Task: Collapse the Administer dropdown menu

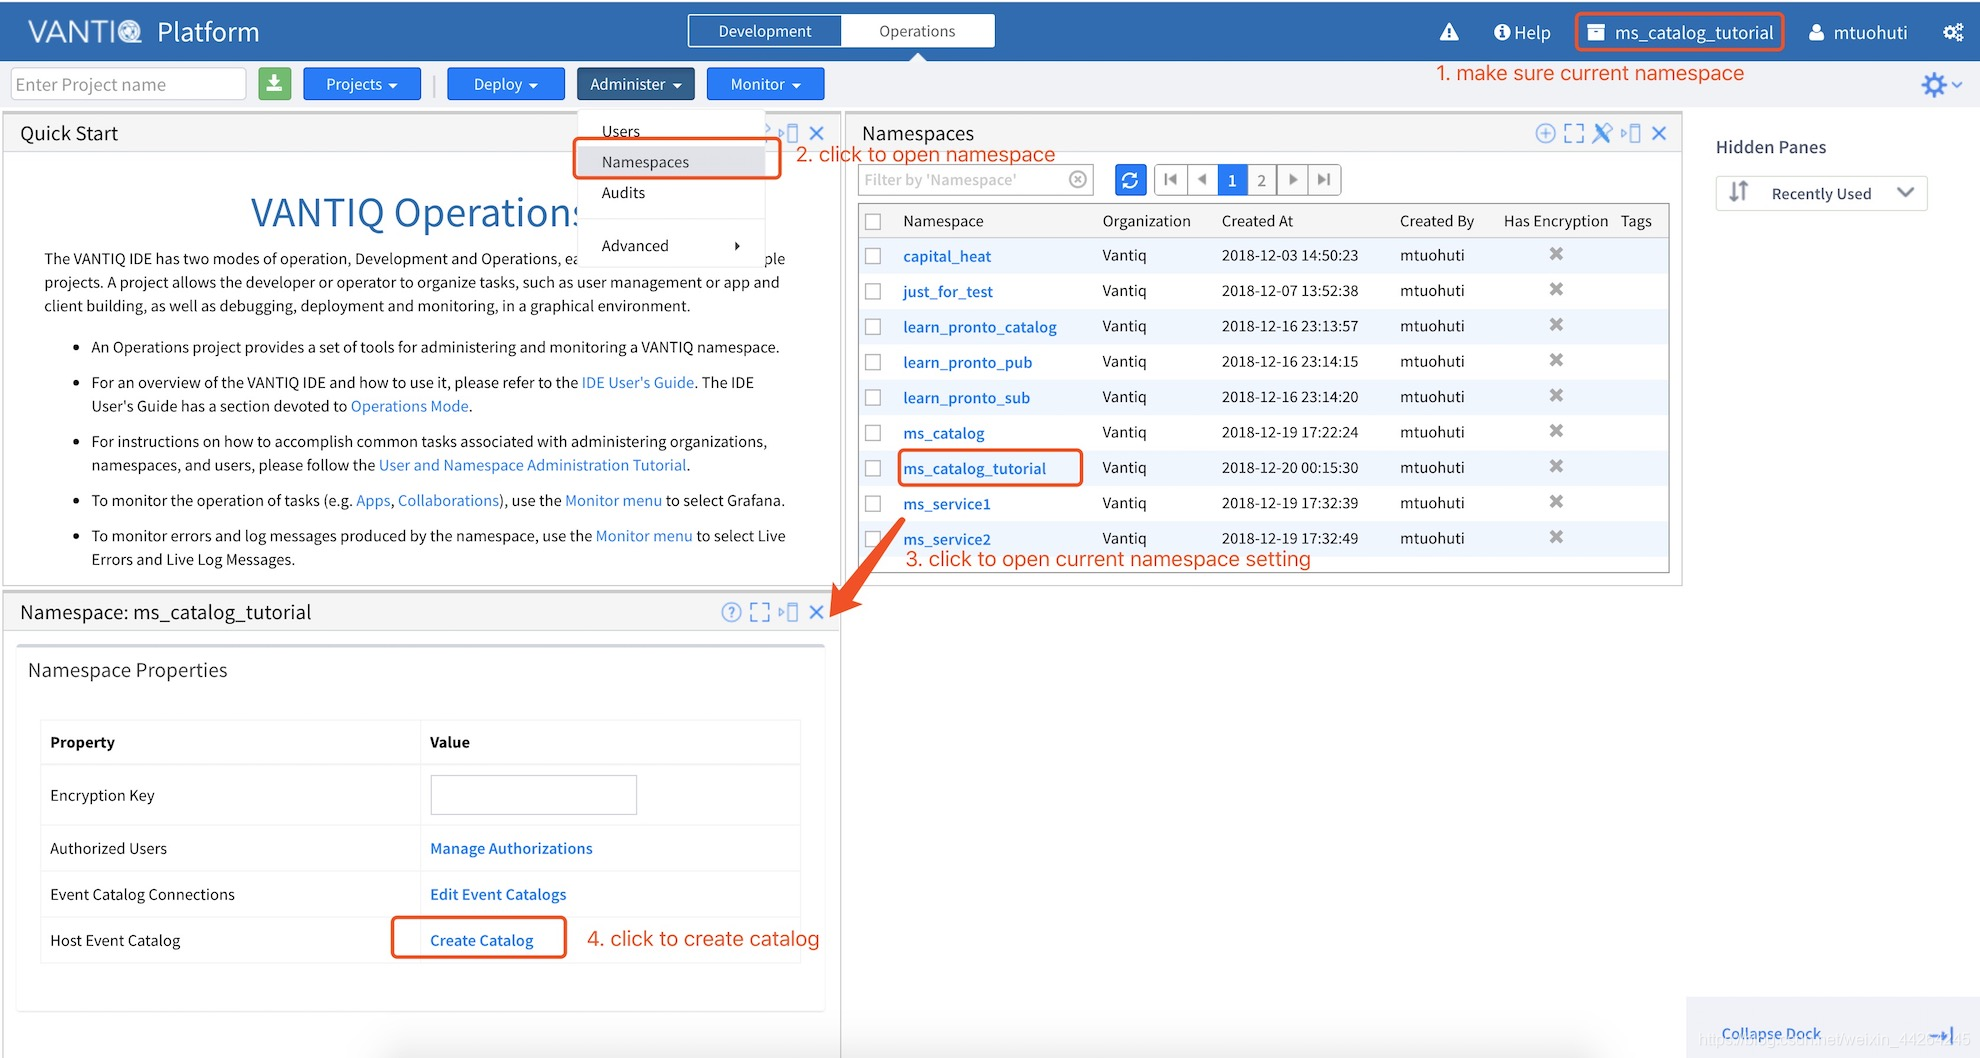Action: pos(636,84)
